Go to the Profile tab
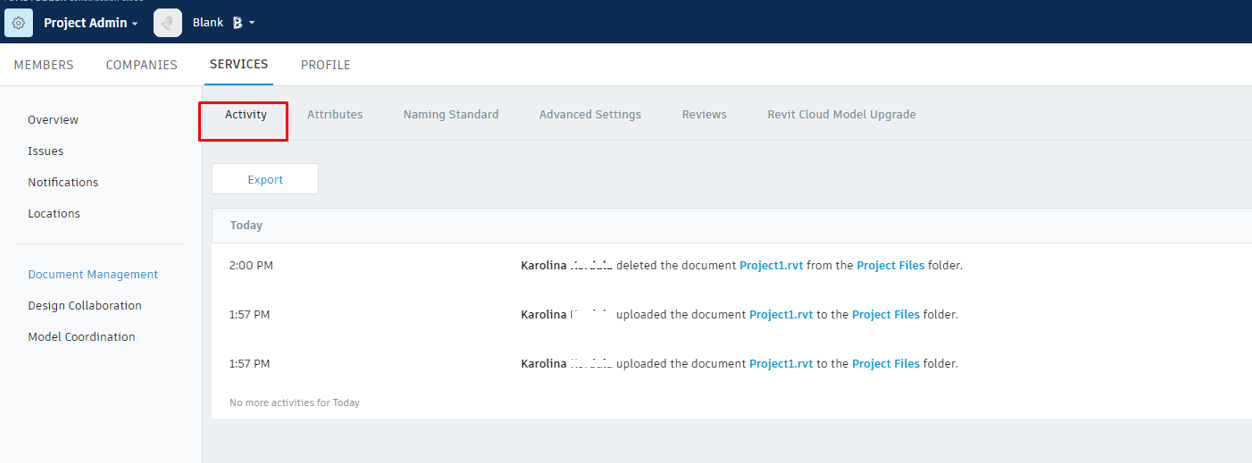 (325, 65)
